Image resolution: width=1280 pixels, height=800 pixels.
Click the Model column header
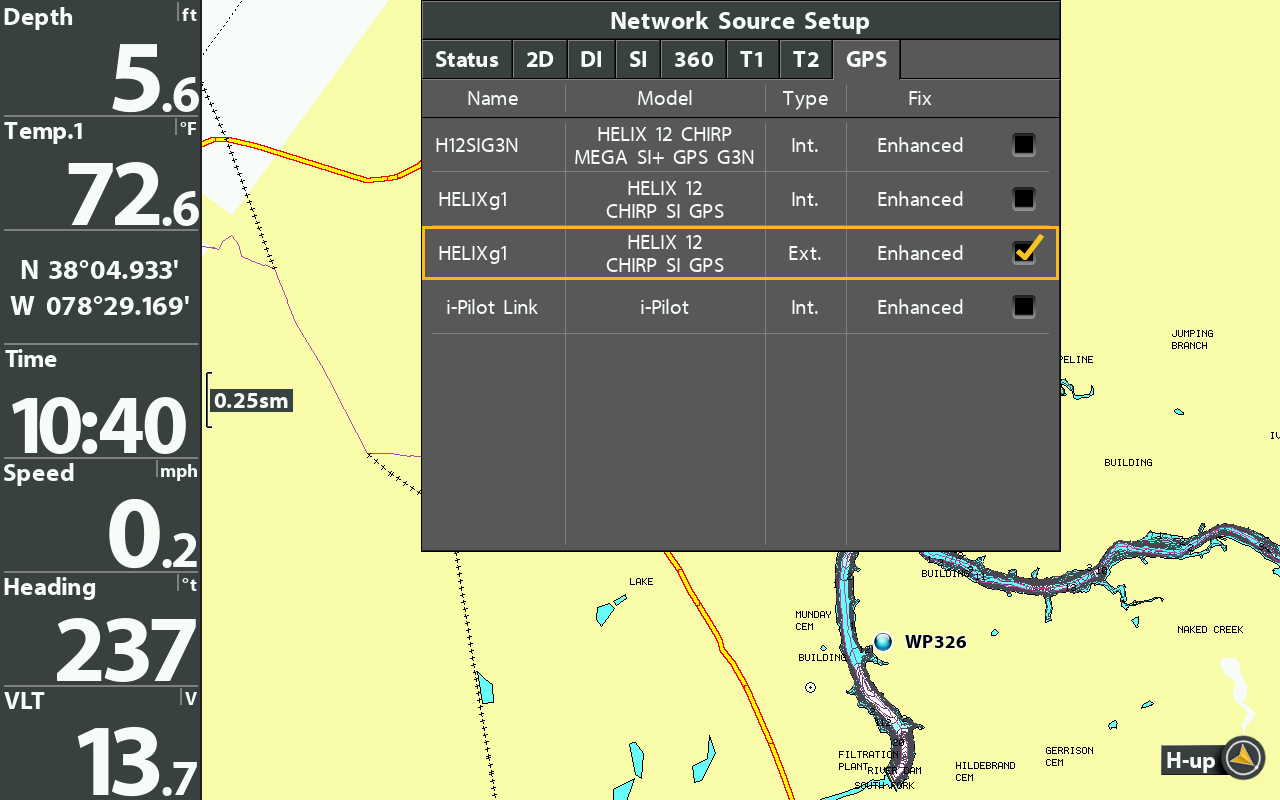pos(665,98)
